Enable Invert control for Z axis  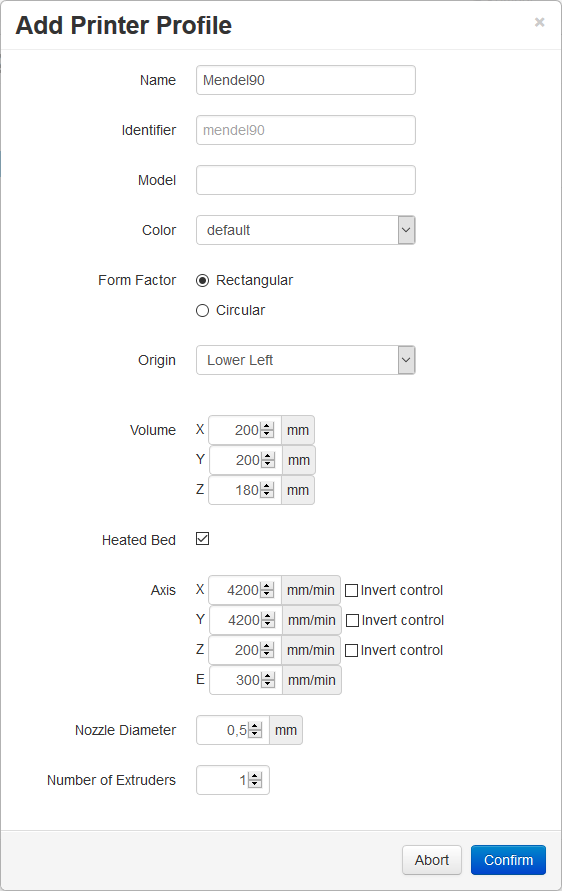pyautogui.click(x=352, y=650)
